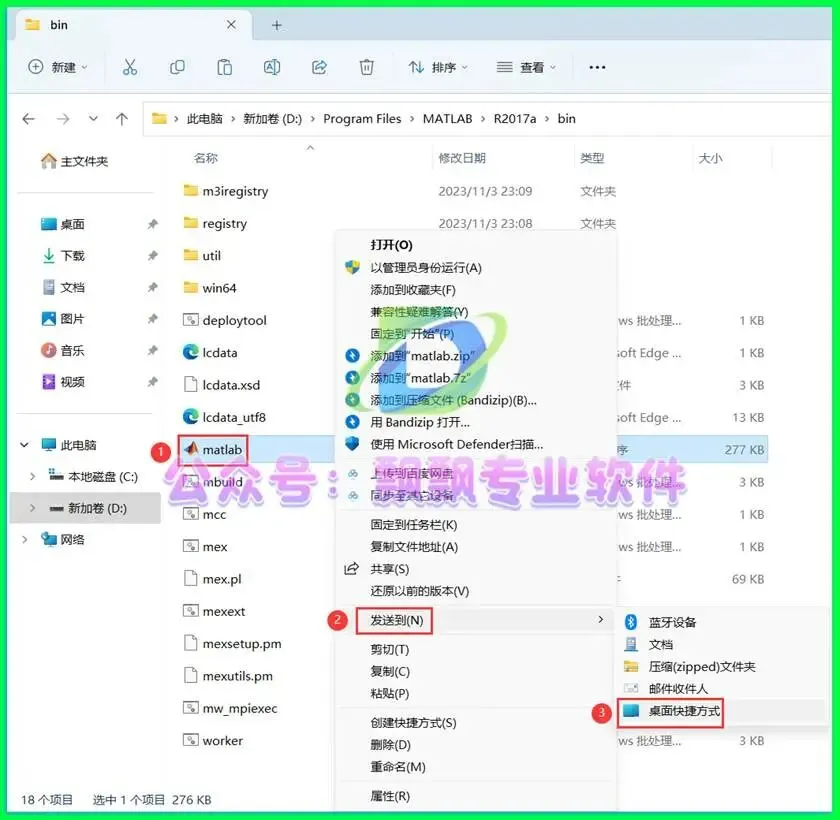Choose 以管理员身份运行(A) in context menu
The height and width of the screenshot is (820, 840).
(426, 268)
